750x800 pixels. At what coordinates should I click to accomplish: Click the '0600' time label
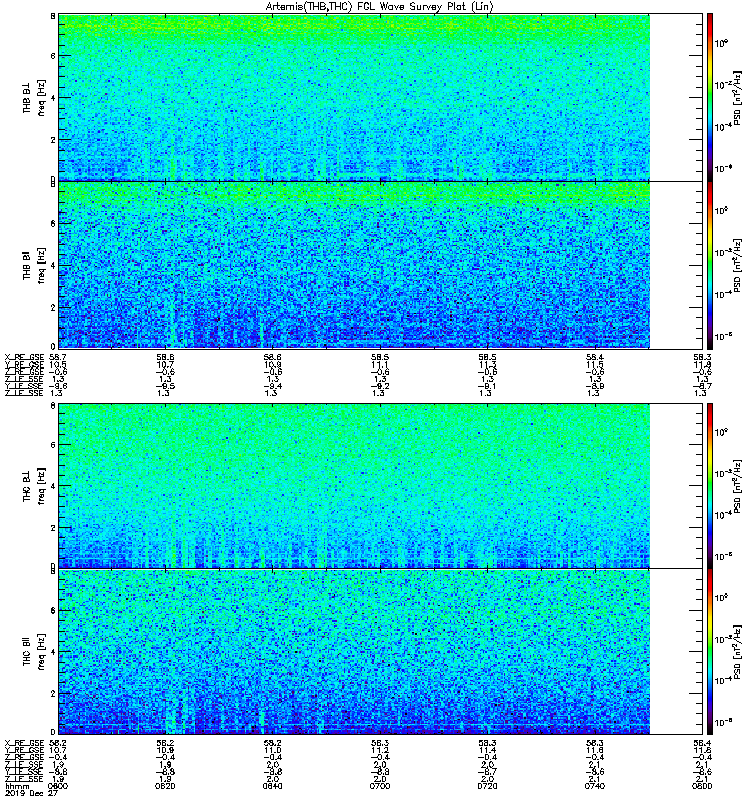57,786
